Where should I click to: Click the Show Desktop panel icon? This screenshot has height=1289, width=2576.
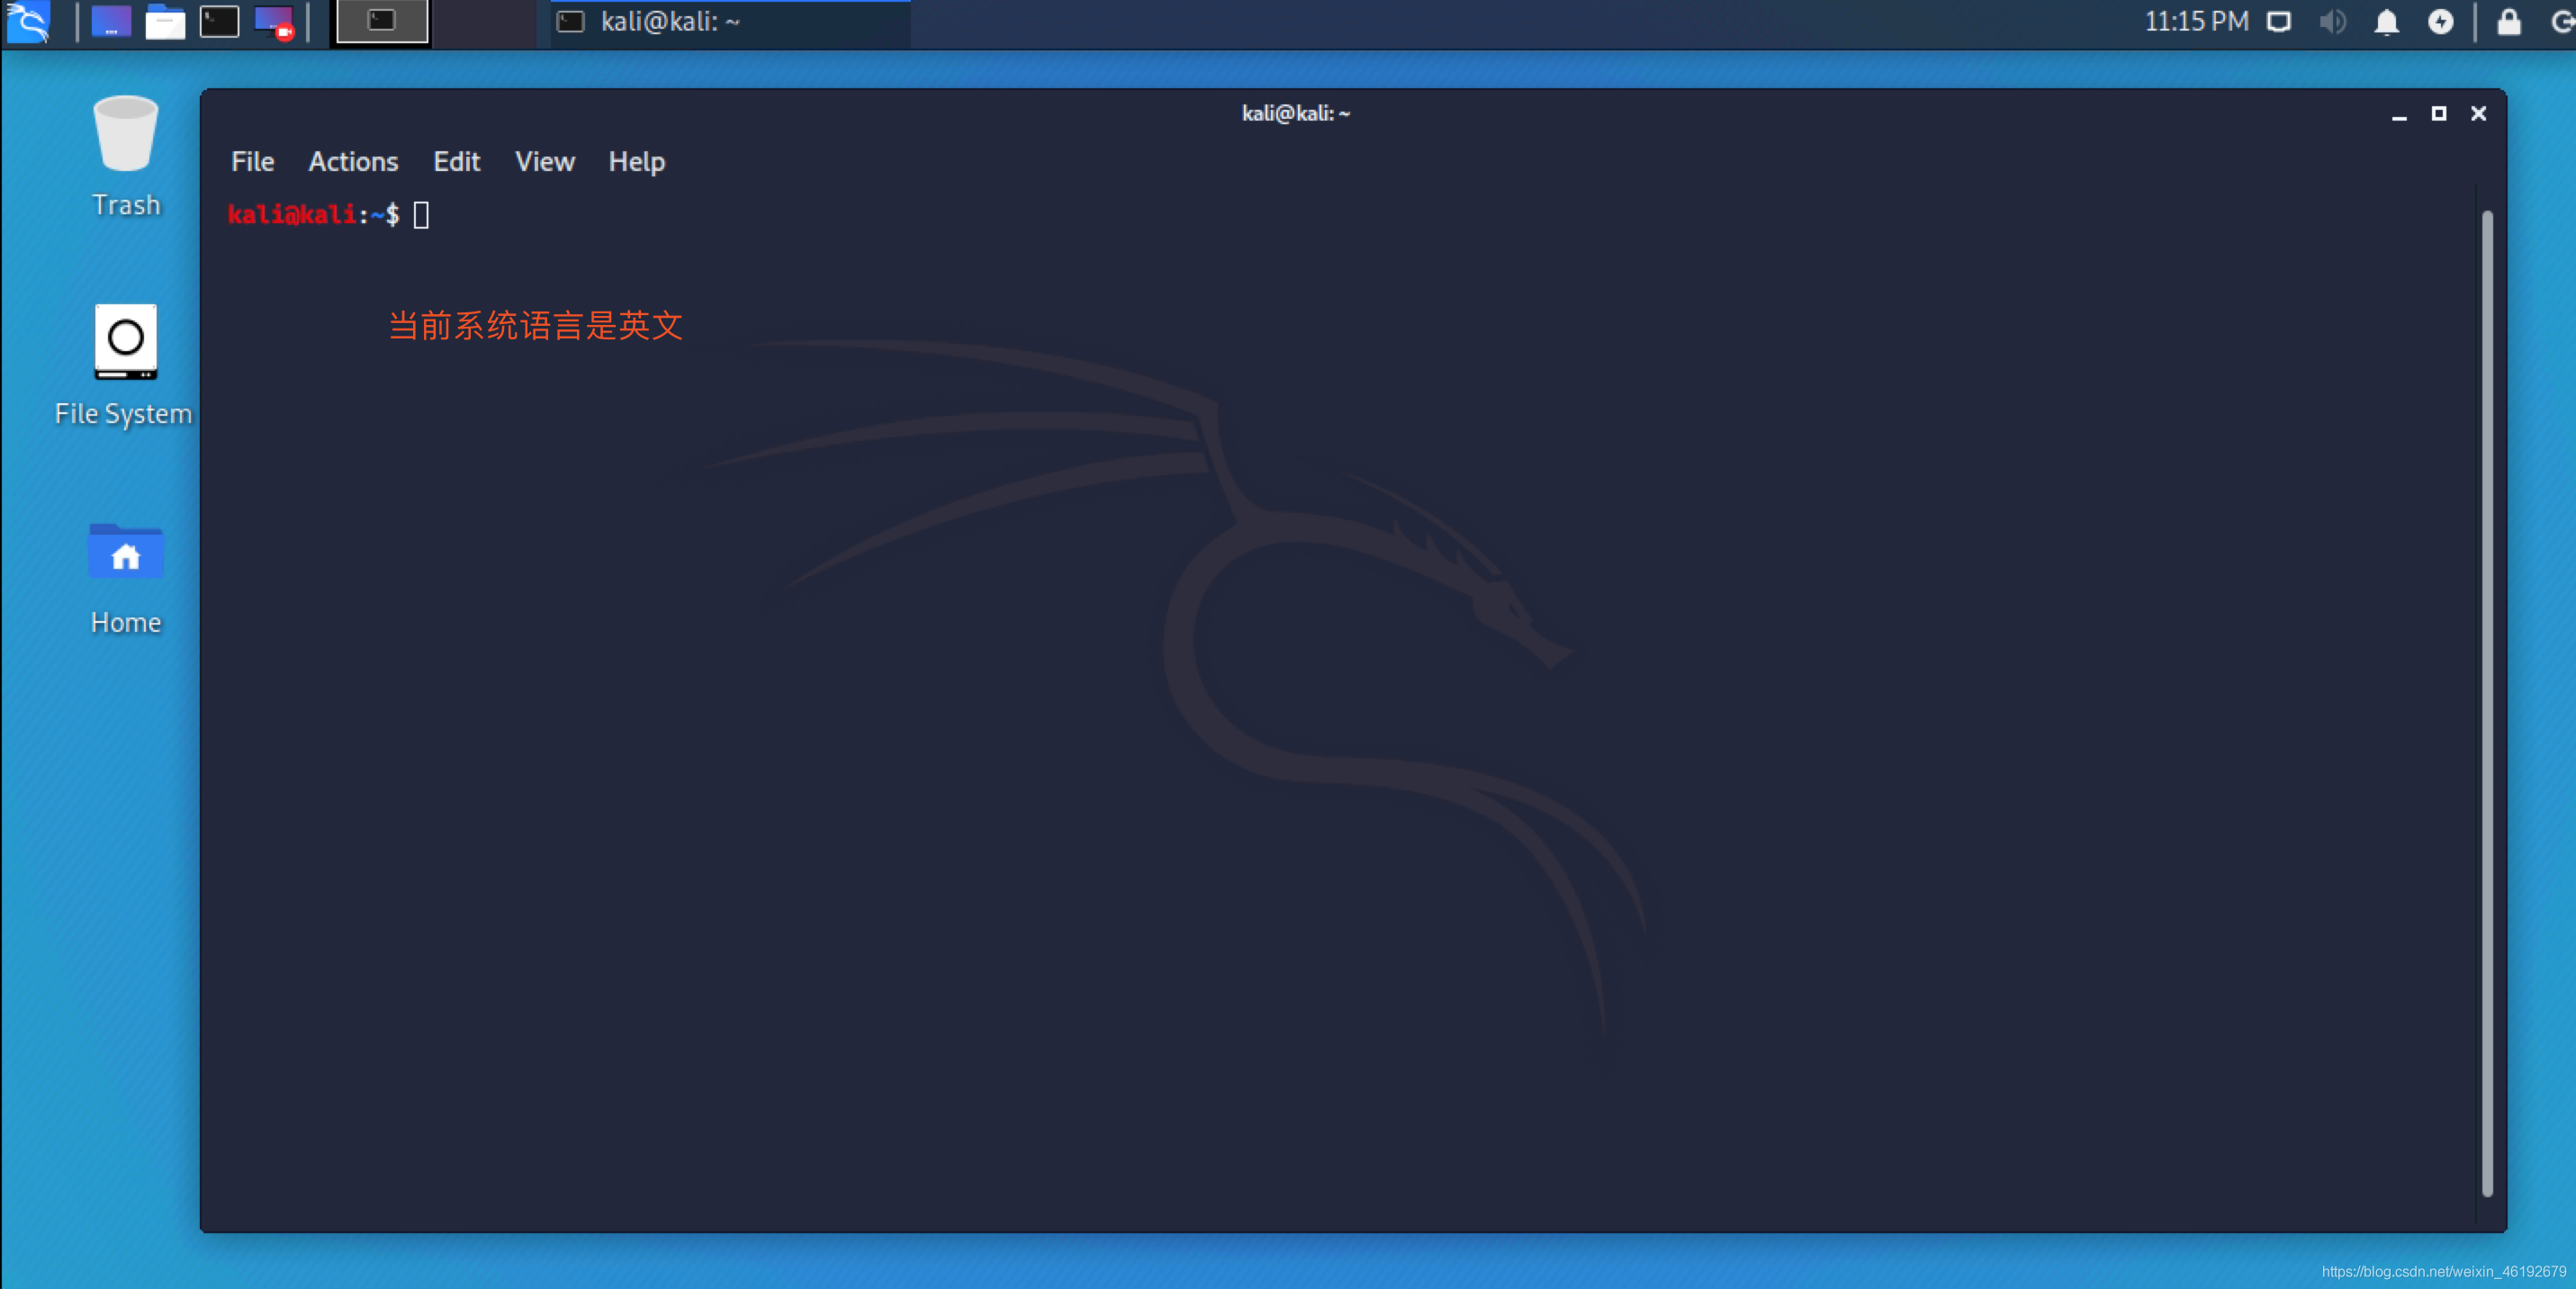(x=111, y=21)
